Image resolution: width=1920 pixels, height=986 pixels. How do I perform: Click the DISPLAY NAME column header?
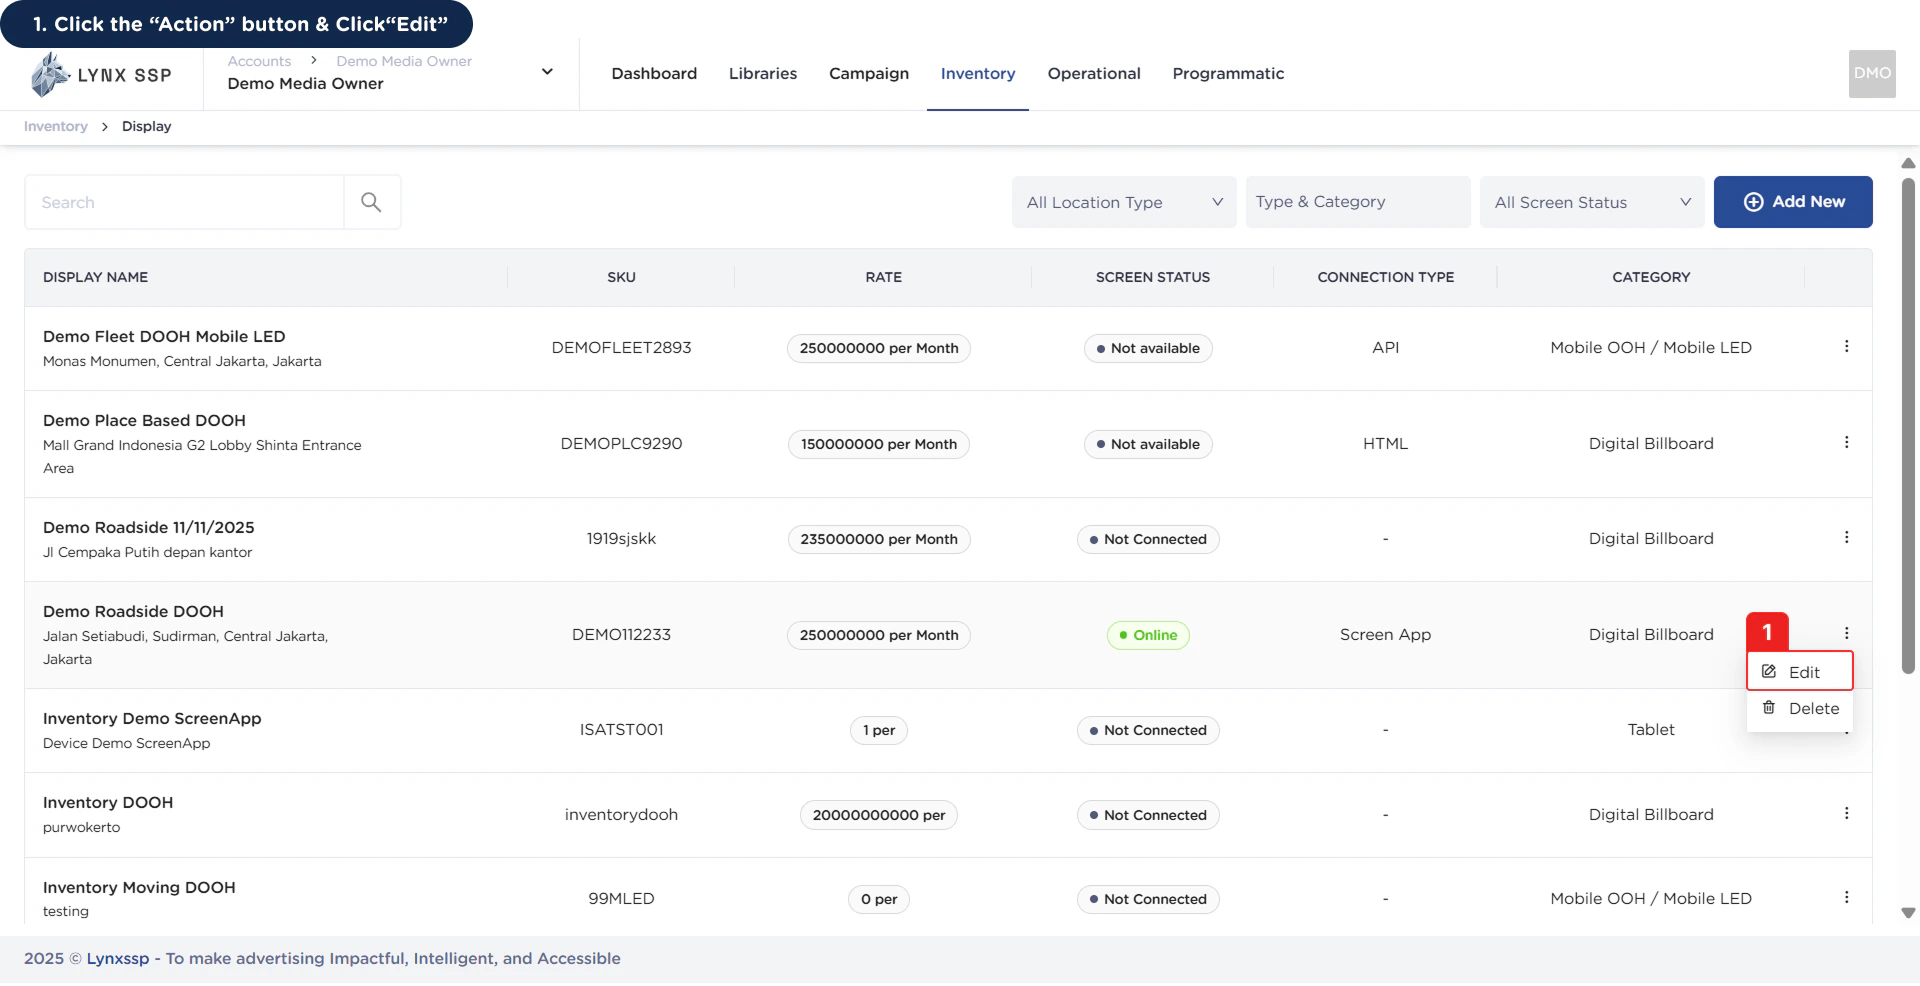(95, 278)
